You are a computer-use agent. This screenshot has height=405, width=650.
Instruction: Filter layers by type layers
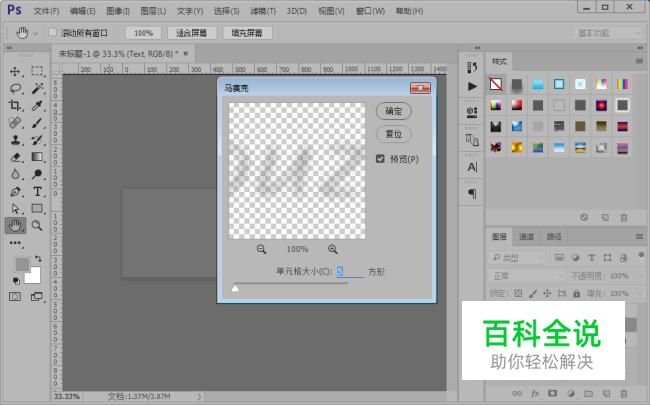(592, 258)
